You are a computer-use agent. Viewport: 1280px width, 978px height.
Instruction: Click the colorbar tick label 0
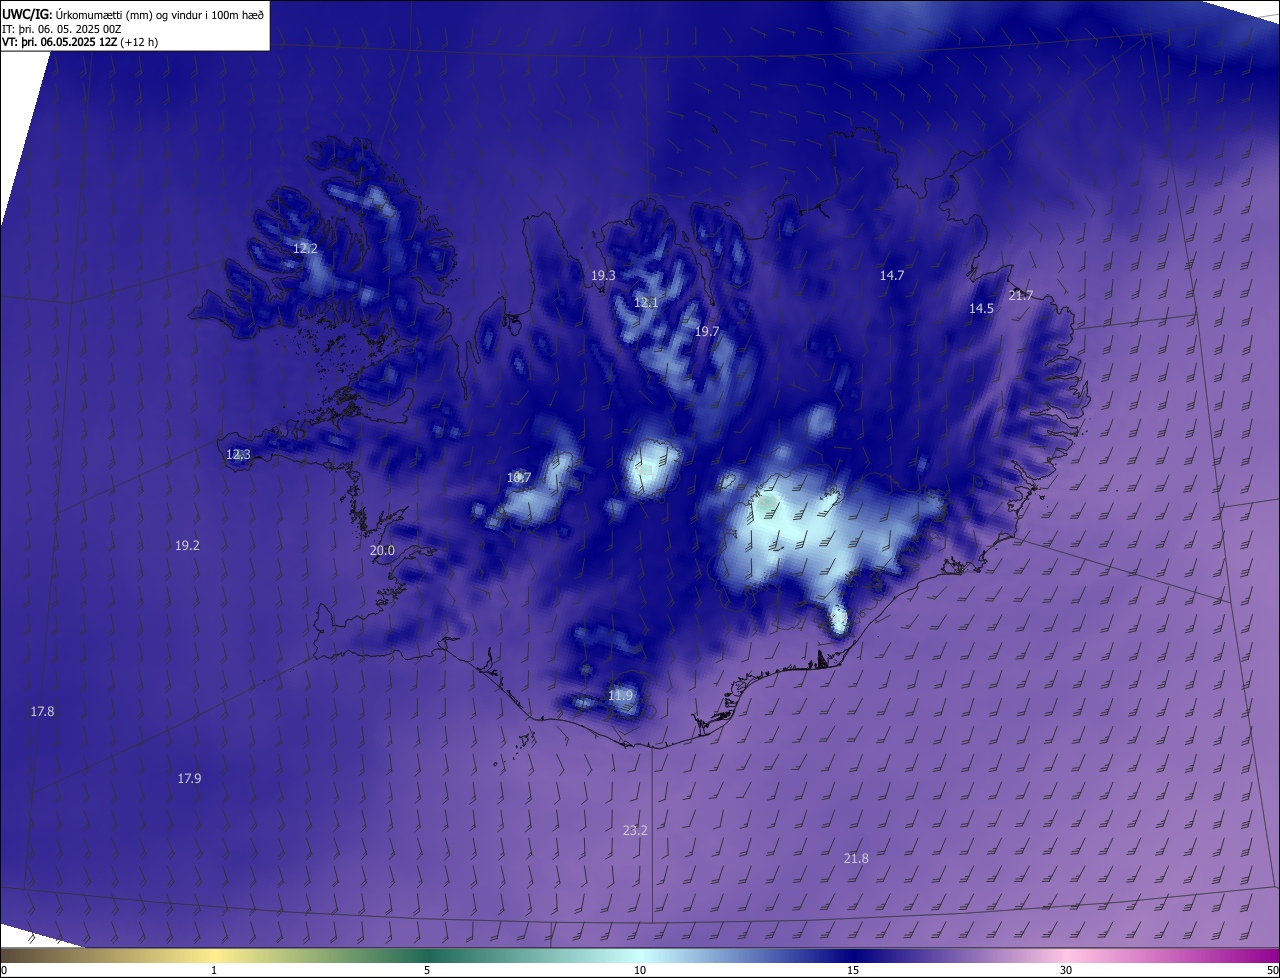coord(4,970)
